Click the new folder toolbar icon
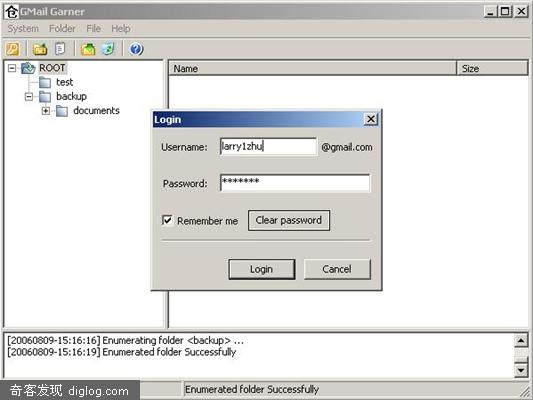533x400 pixels. click(40, 49)
